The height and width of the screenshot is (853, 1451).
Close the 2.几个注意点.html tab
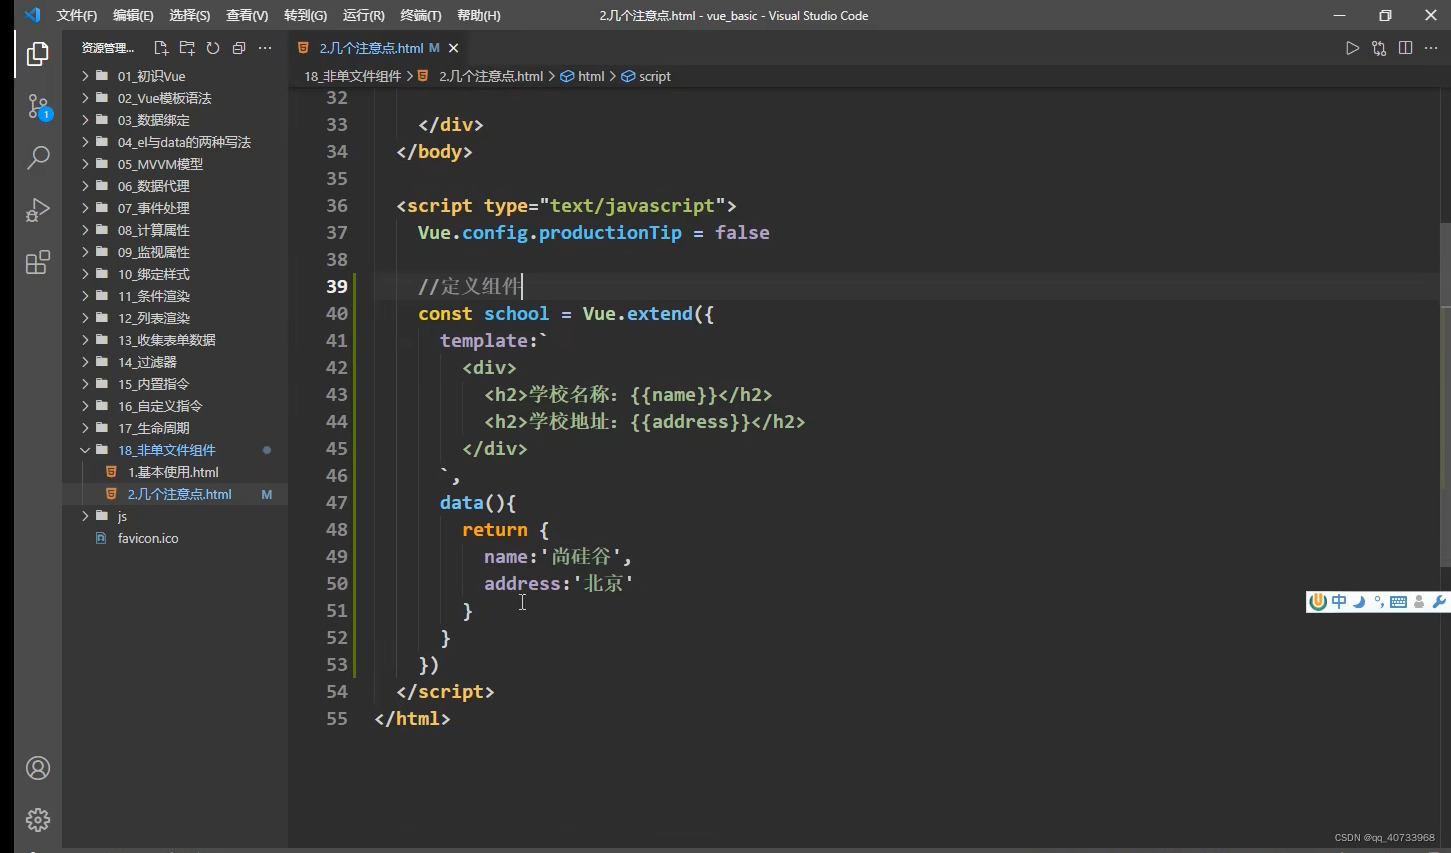pyautogui.click(x=453, y=48)
